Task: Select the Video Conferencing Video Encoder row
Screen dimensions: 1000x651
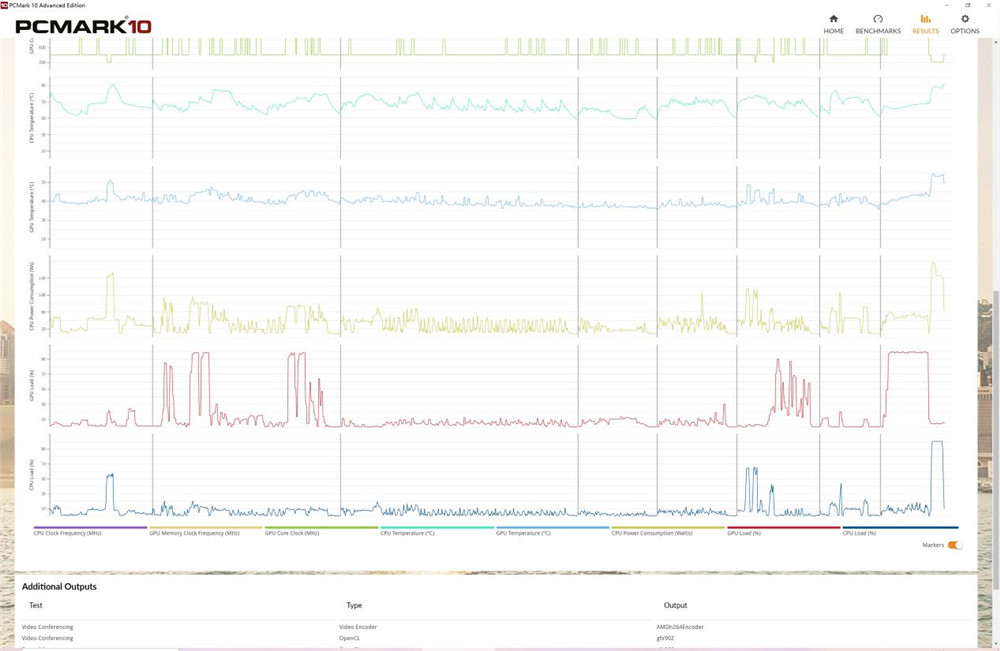Action: (x=496, y=627)
